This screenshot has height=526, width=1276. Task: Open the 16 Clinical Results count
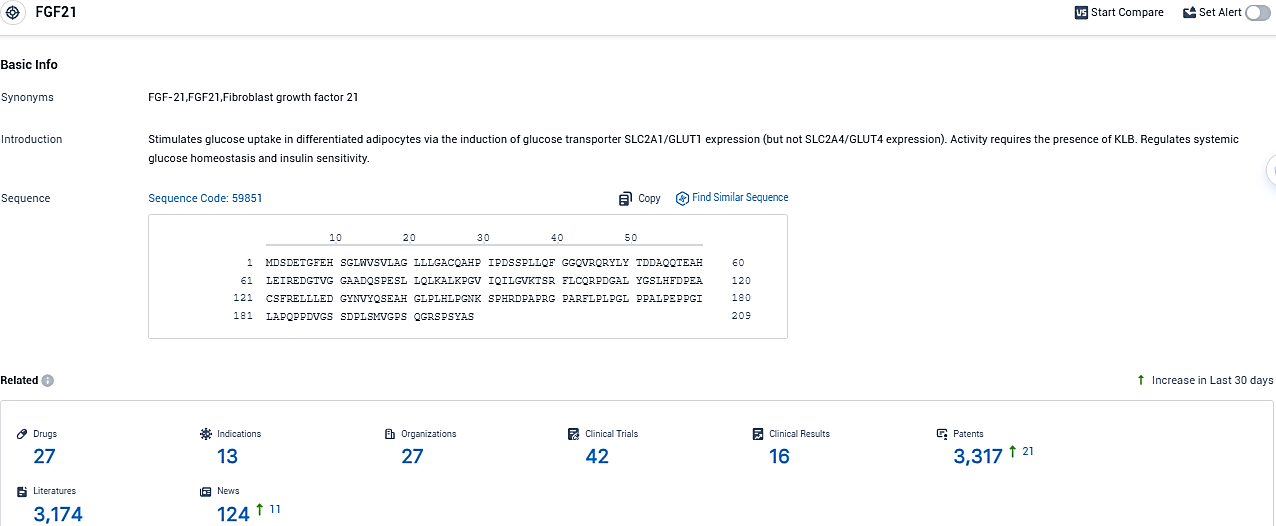point(779,457)
